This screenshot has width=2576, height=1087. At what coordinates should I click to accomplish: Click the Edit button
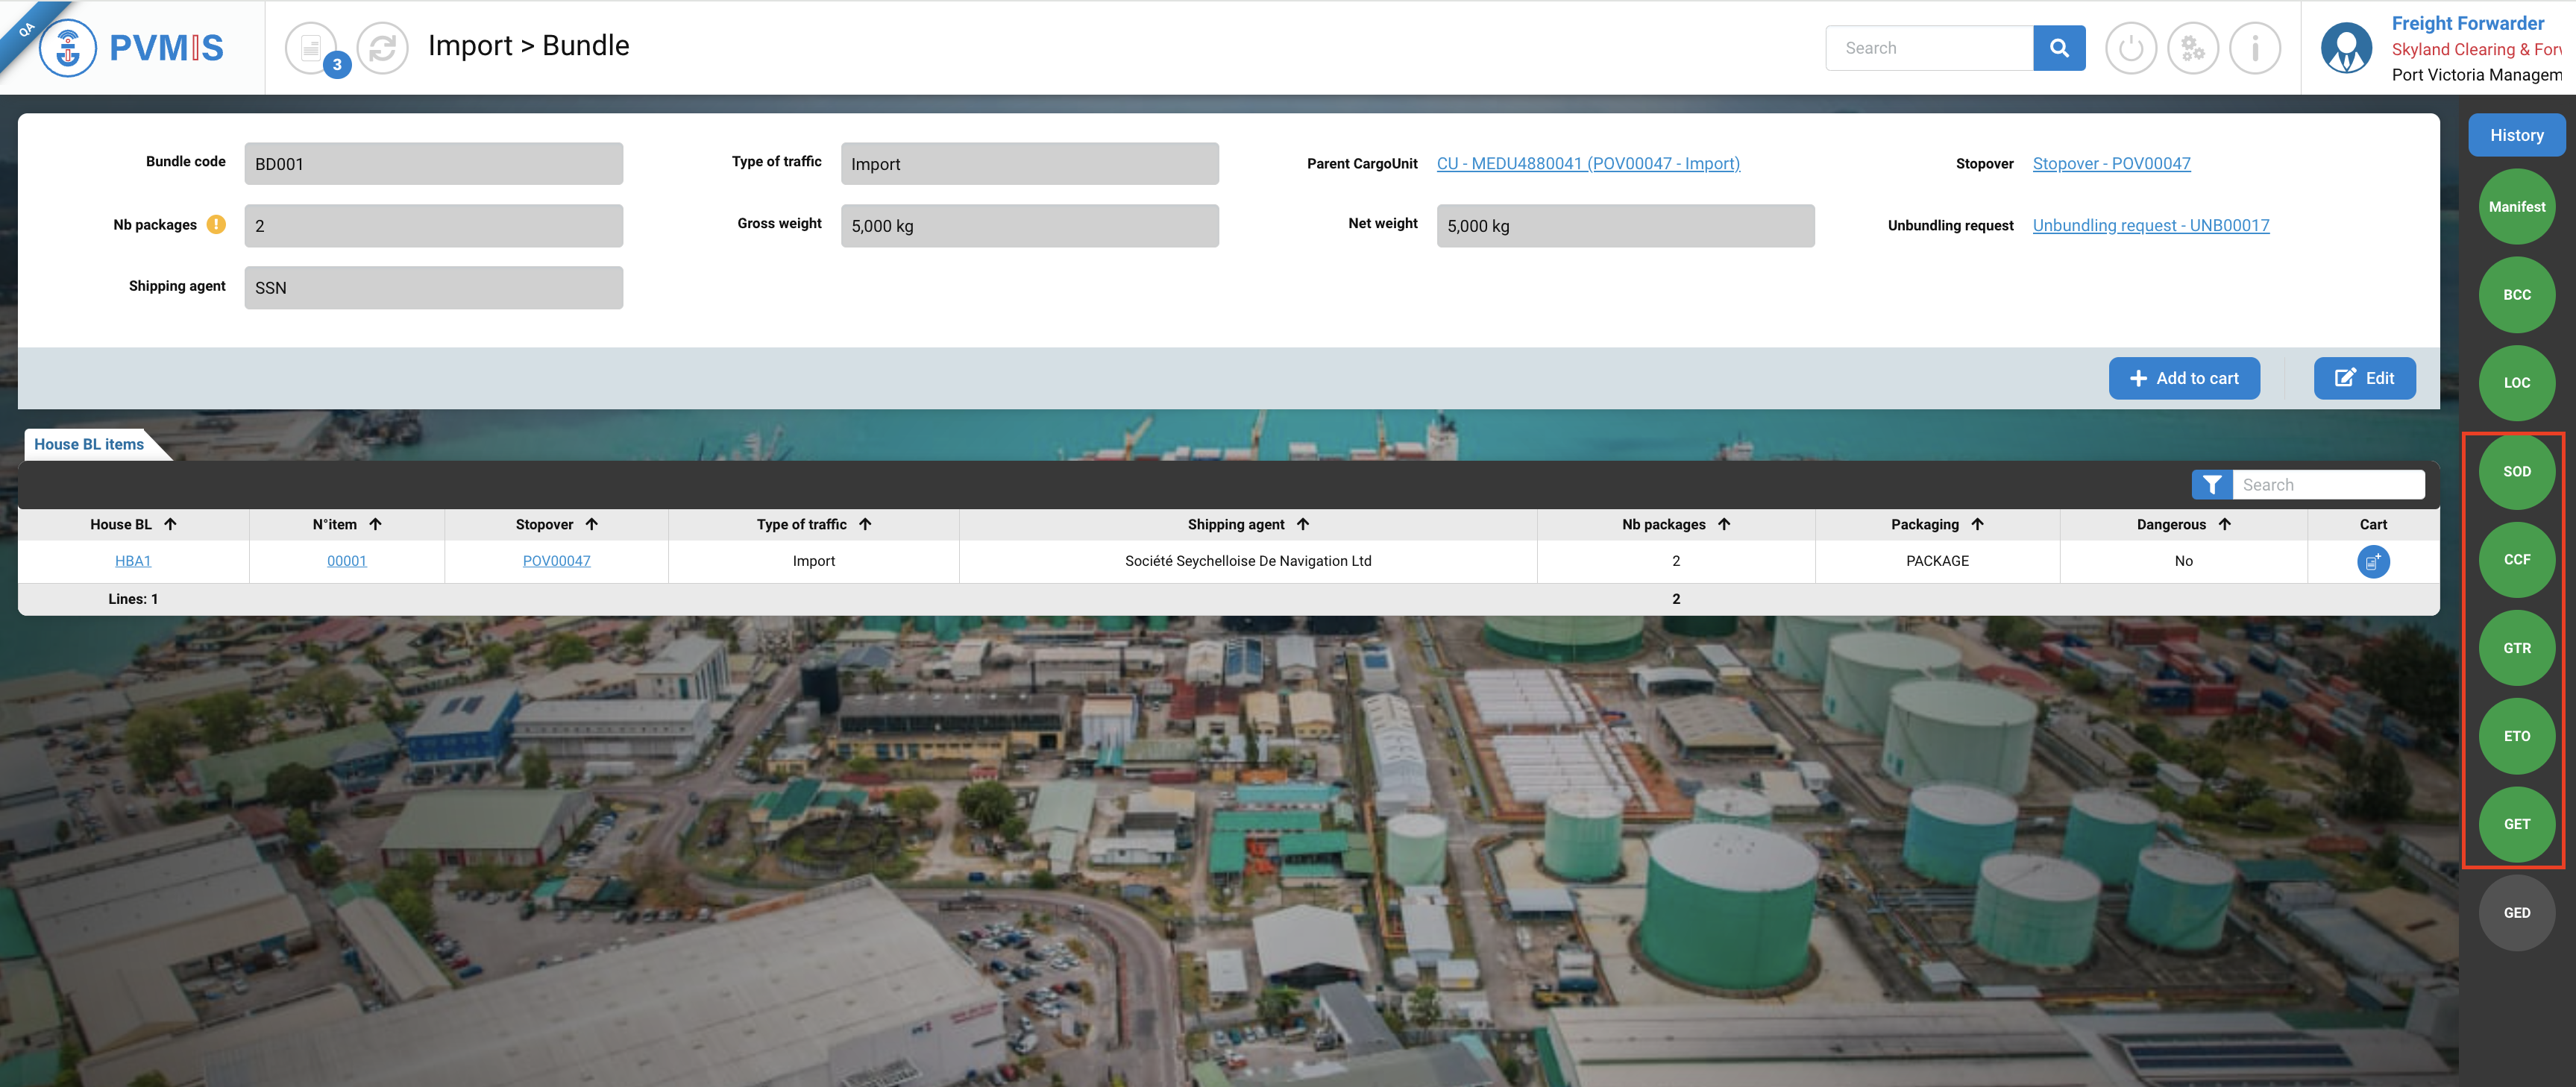coord(2364,378)
